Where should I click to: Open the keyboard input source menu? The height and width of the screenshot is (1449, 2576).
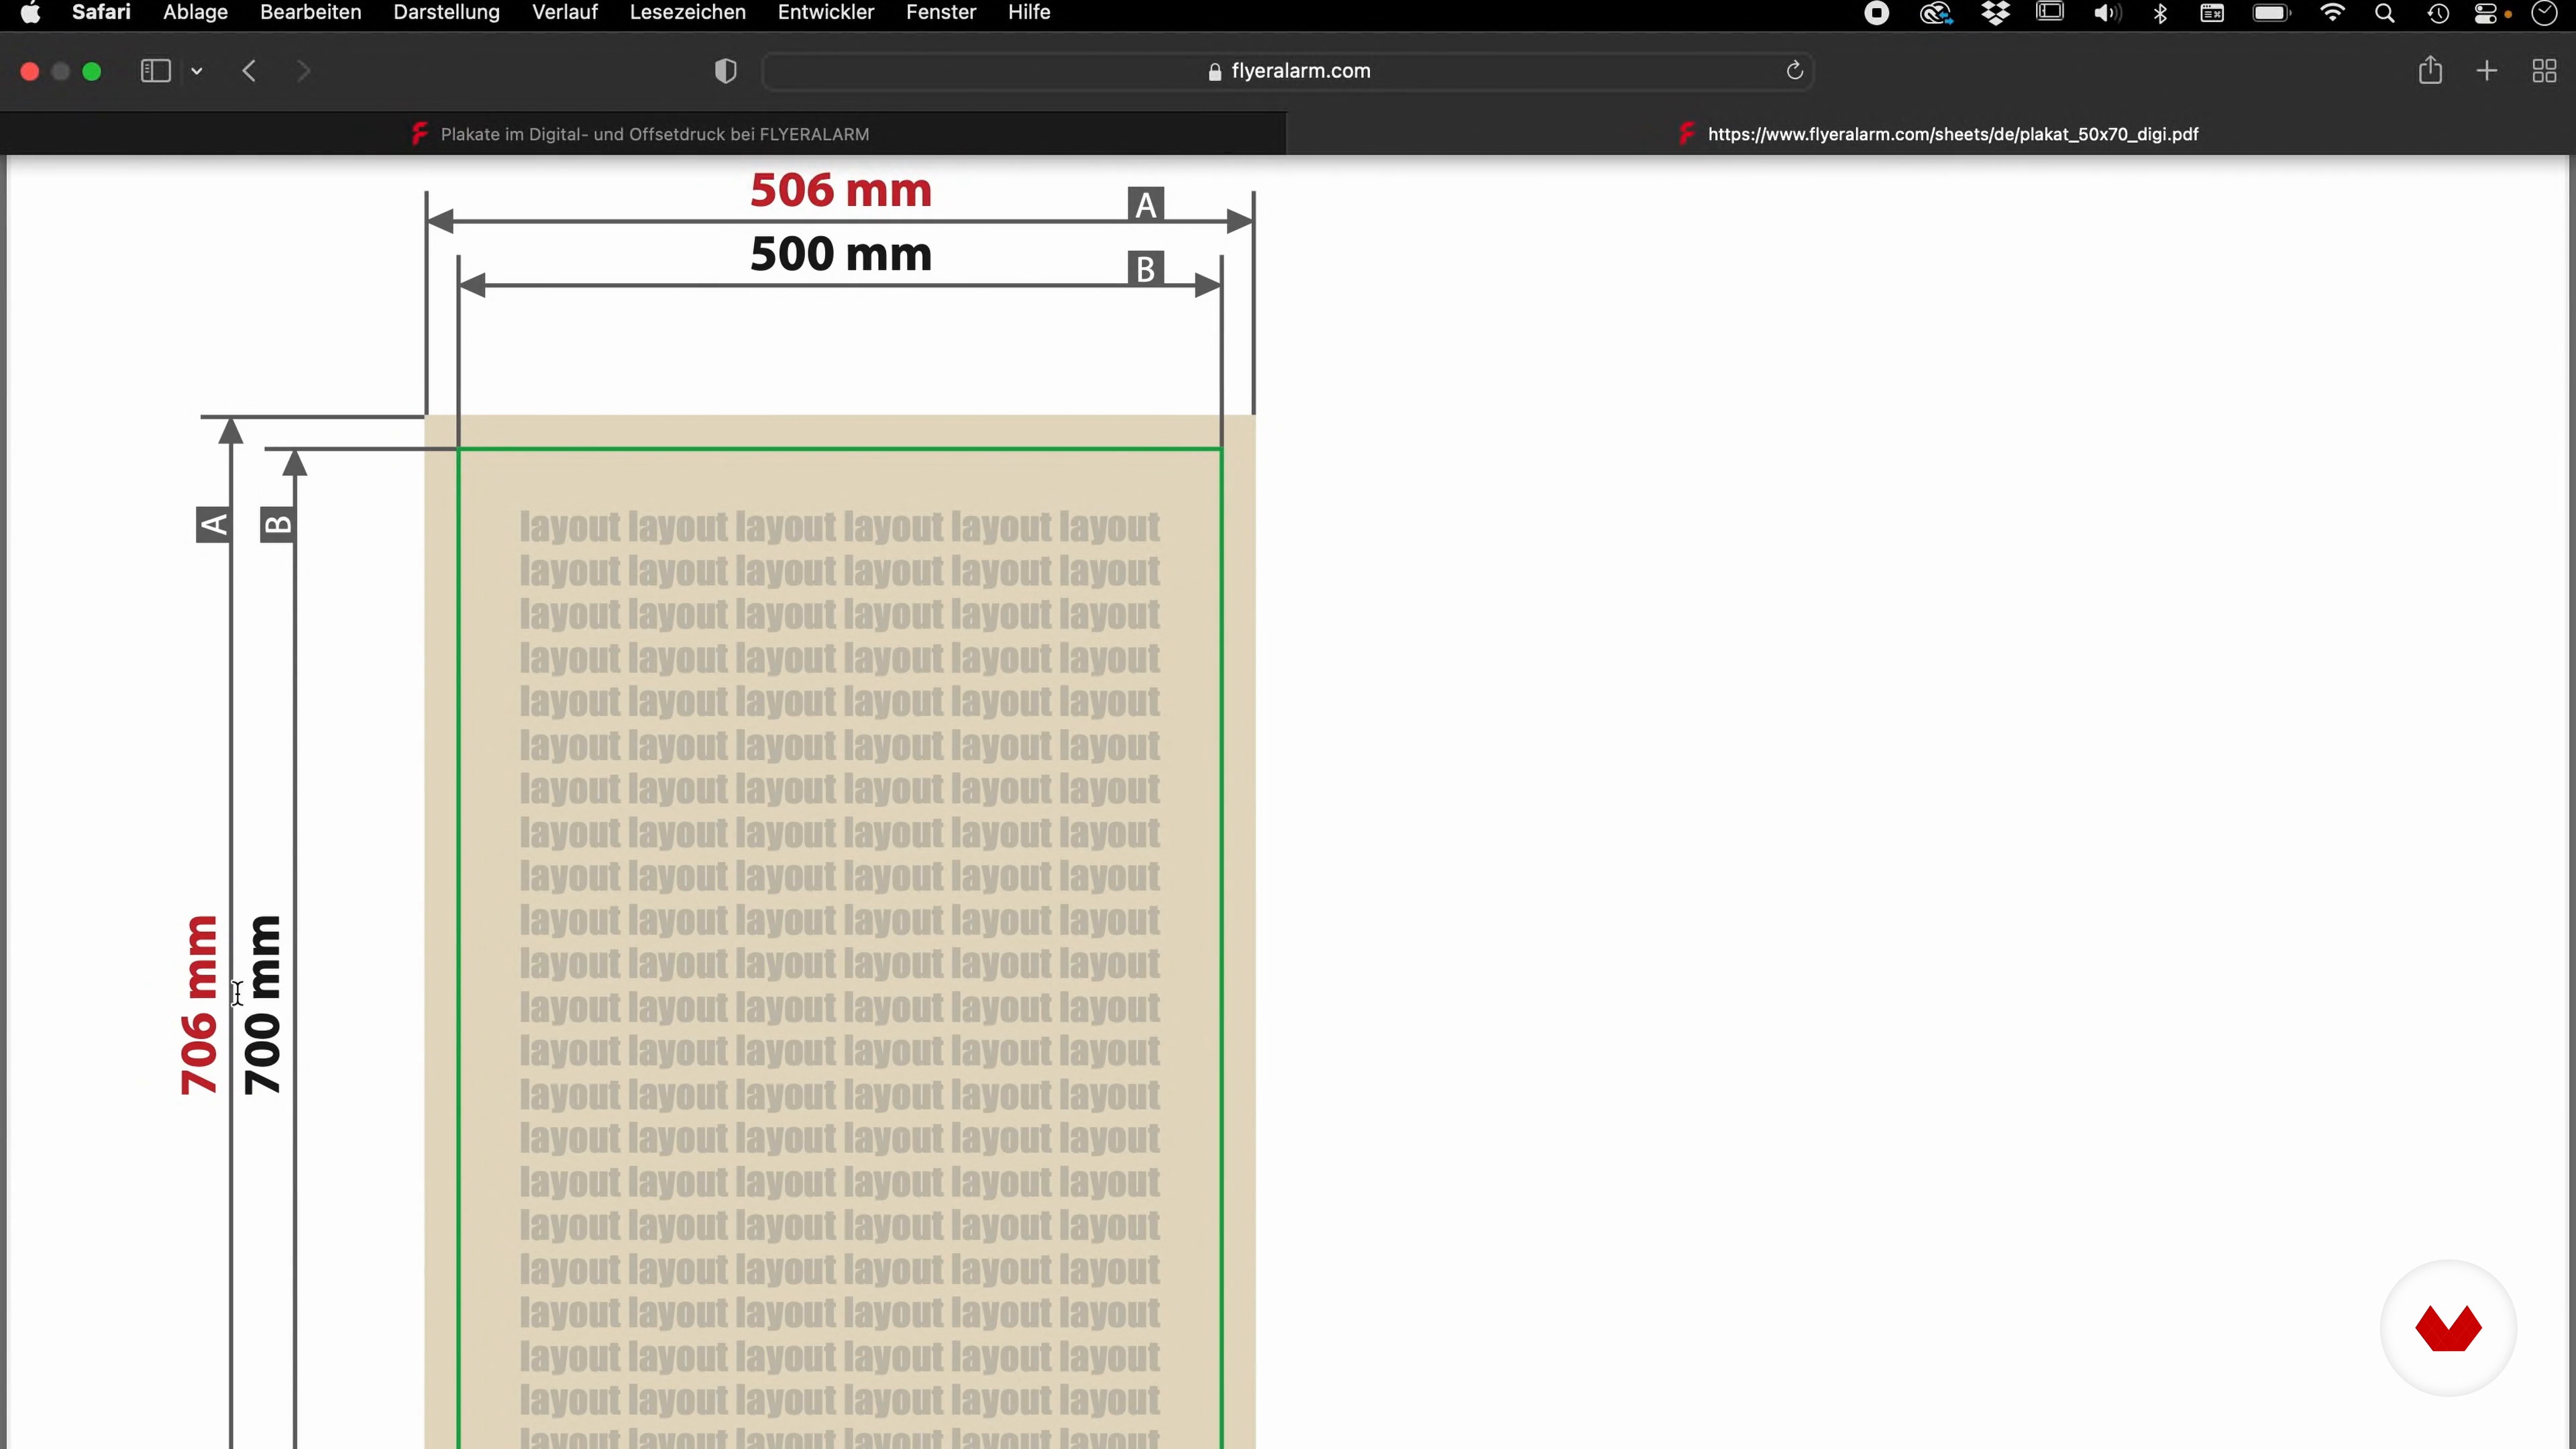(x=2212, y=13)
